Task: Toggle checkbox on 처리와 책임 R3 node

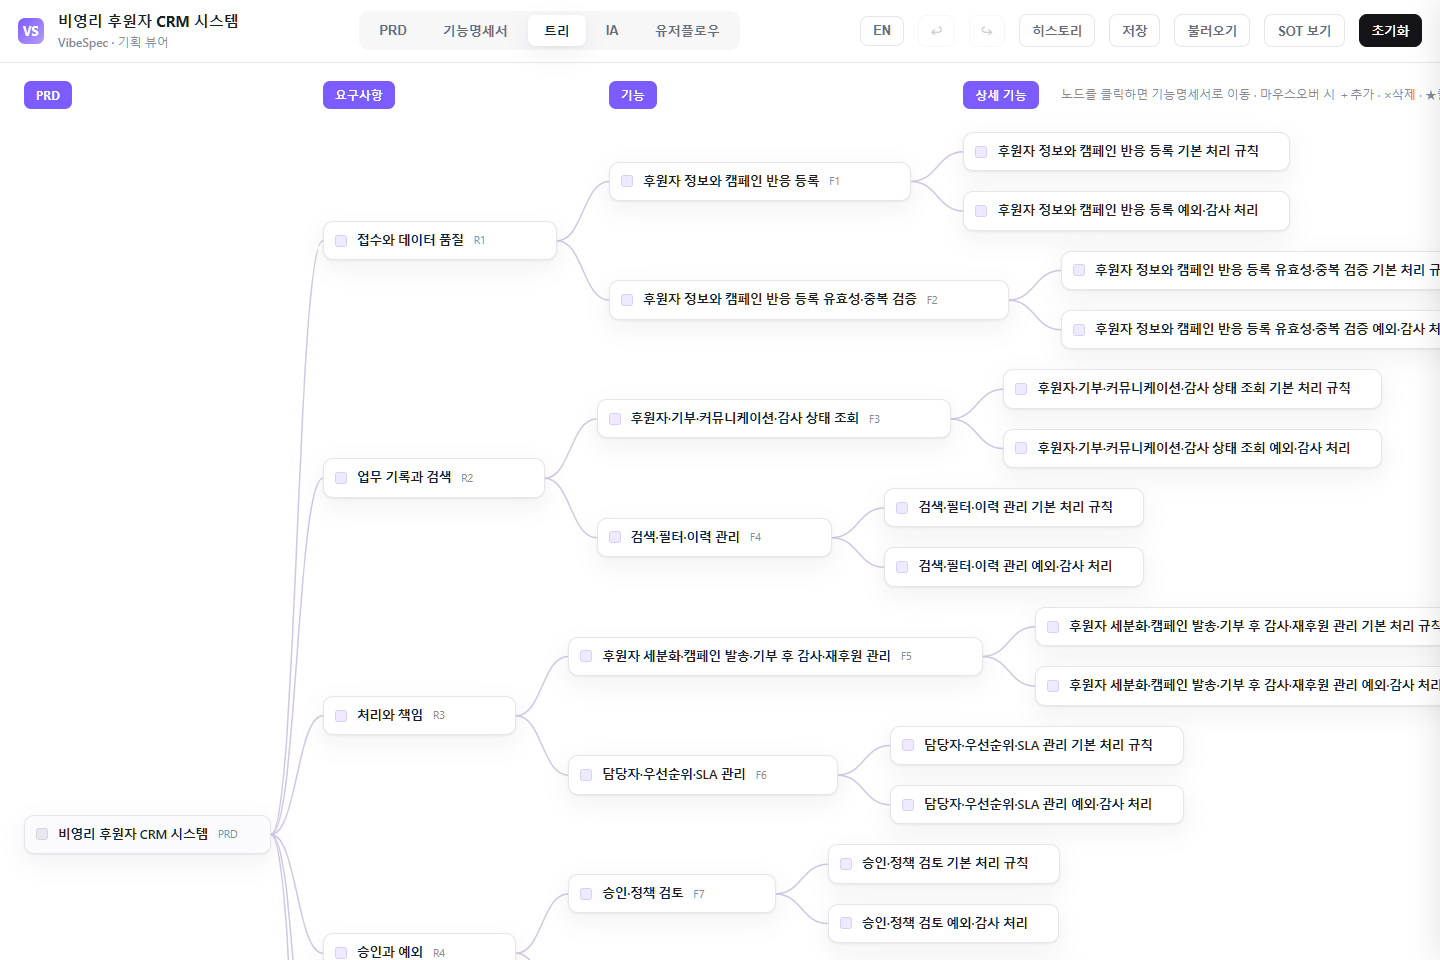Action: [341, 716]
